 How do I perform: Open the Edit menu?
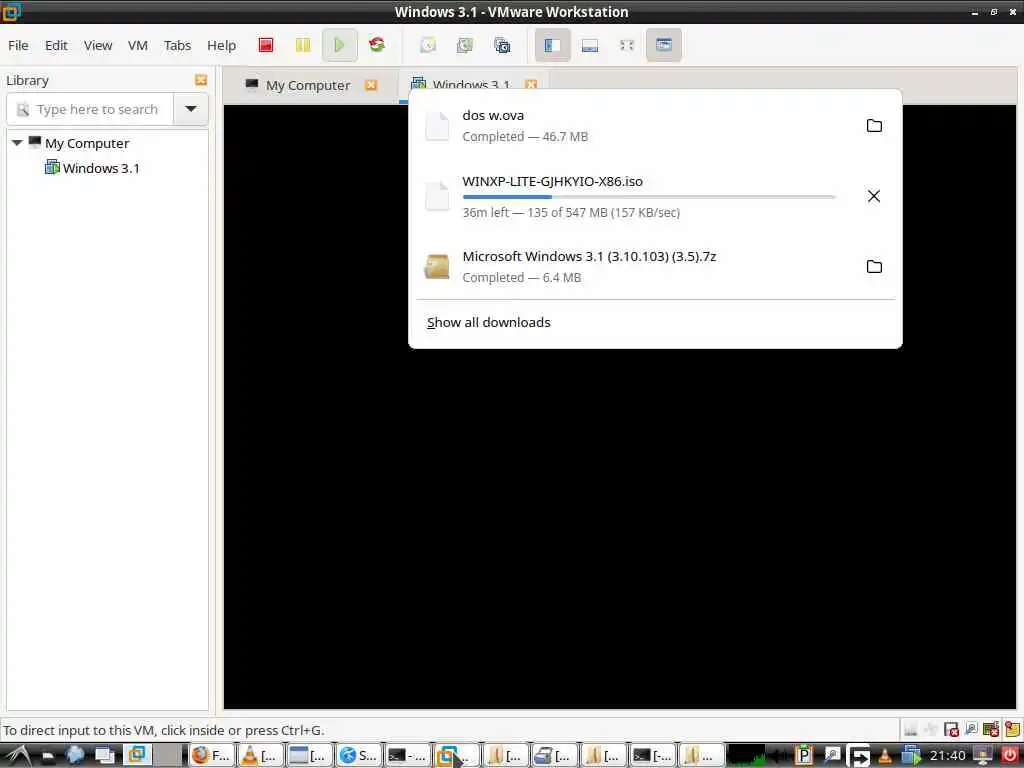(x=56, y=45)
